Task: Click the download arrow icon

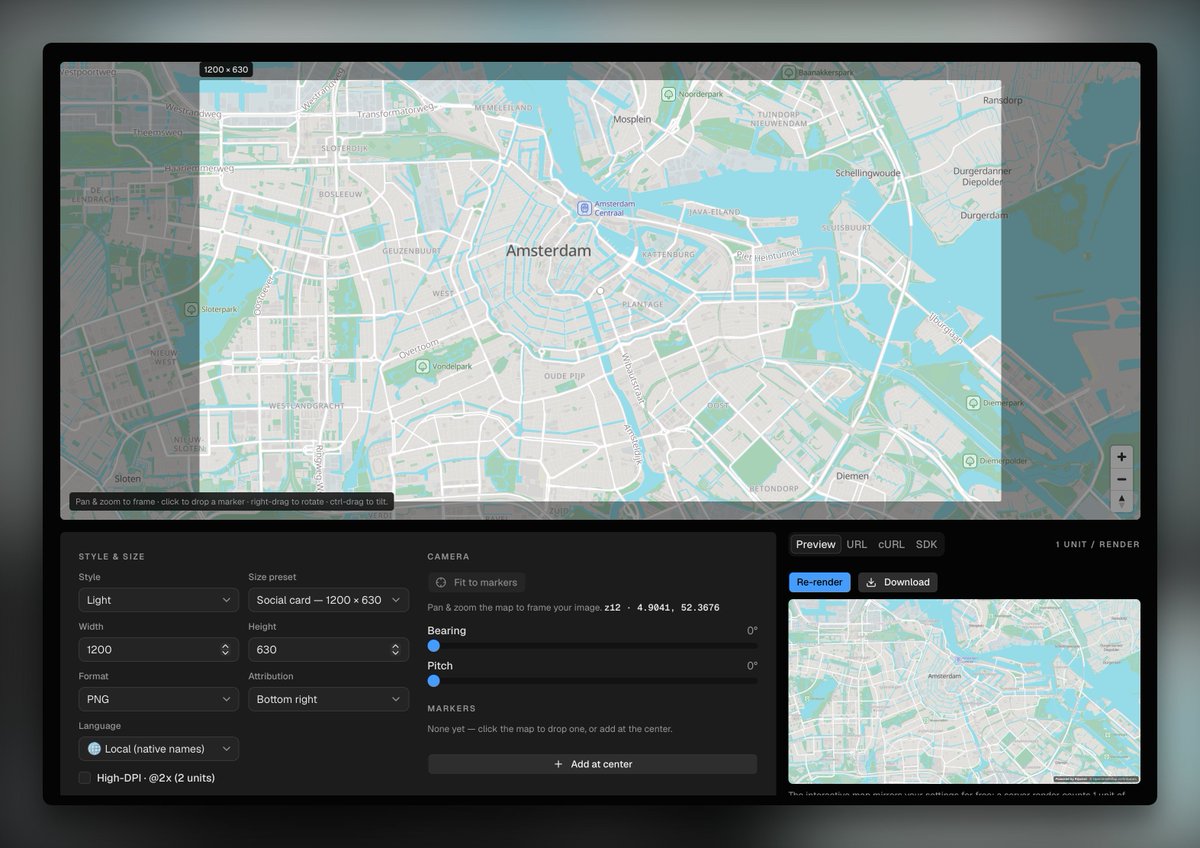Action: (x=871, y=582)
